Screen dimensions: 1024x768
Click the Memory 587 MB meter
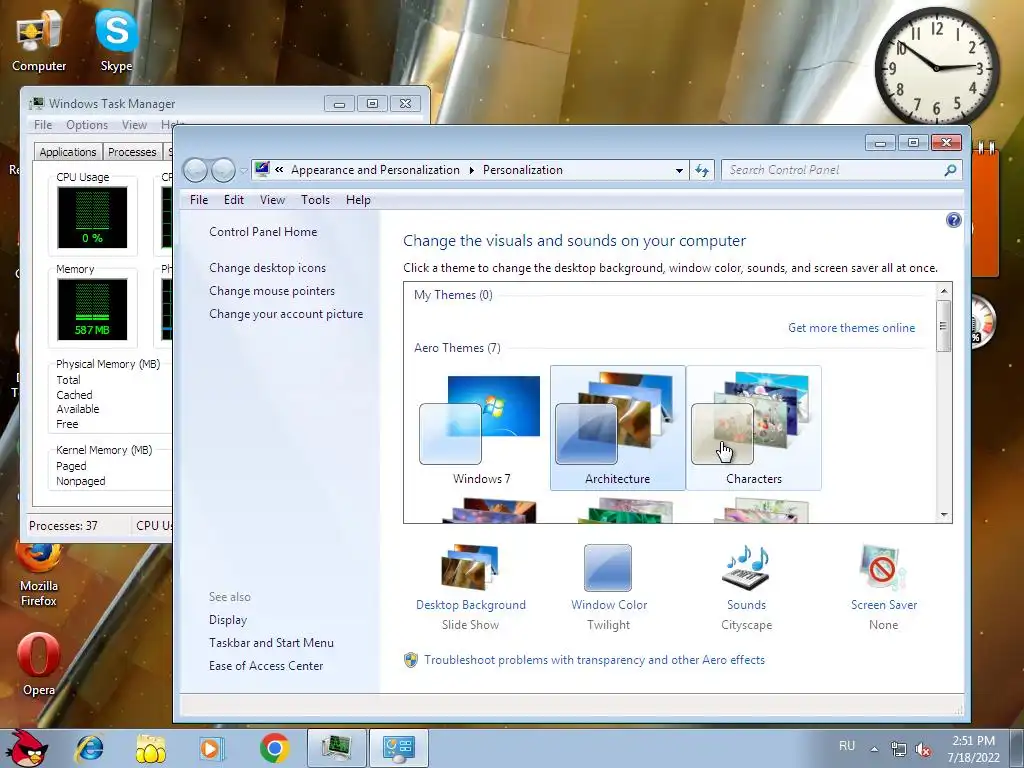92,310
